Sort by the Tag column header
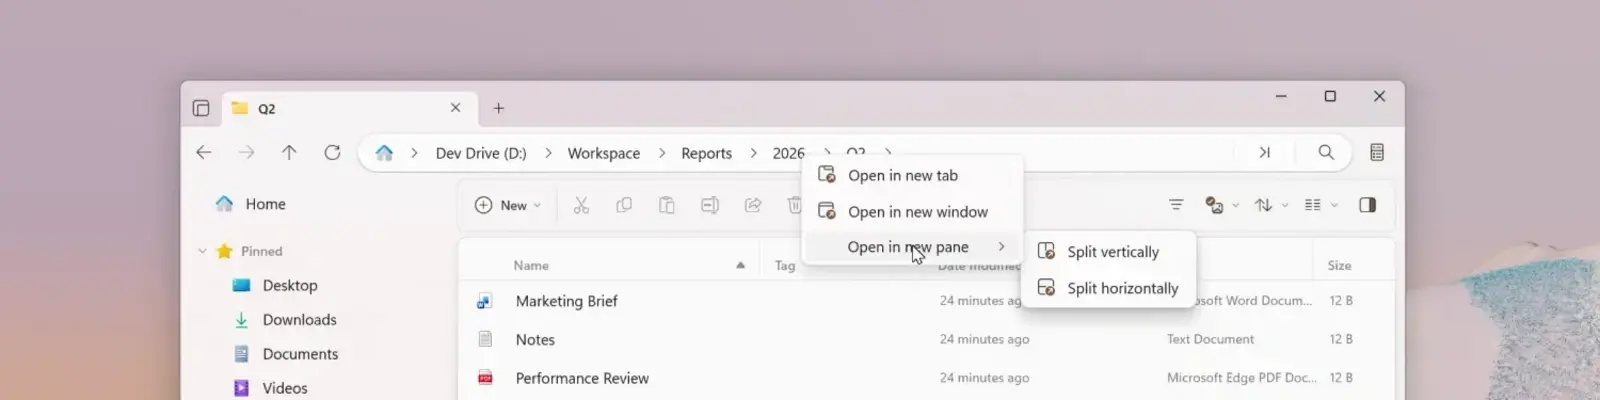 (785, 265)
